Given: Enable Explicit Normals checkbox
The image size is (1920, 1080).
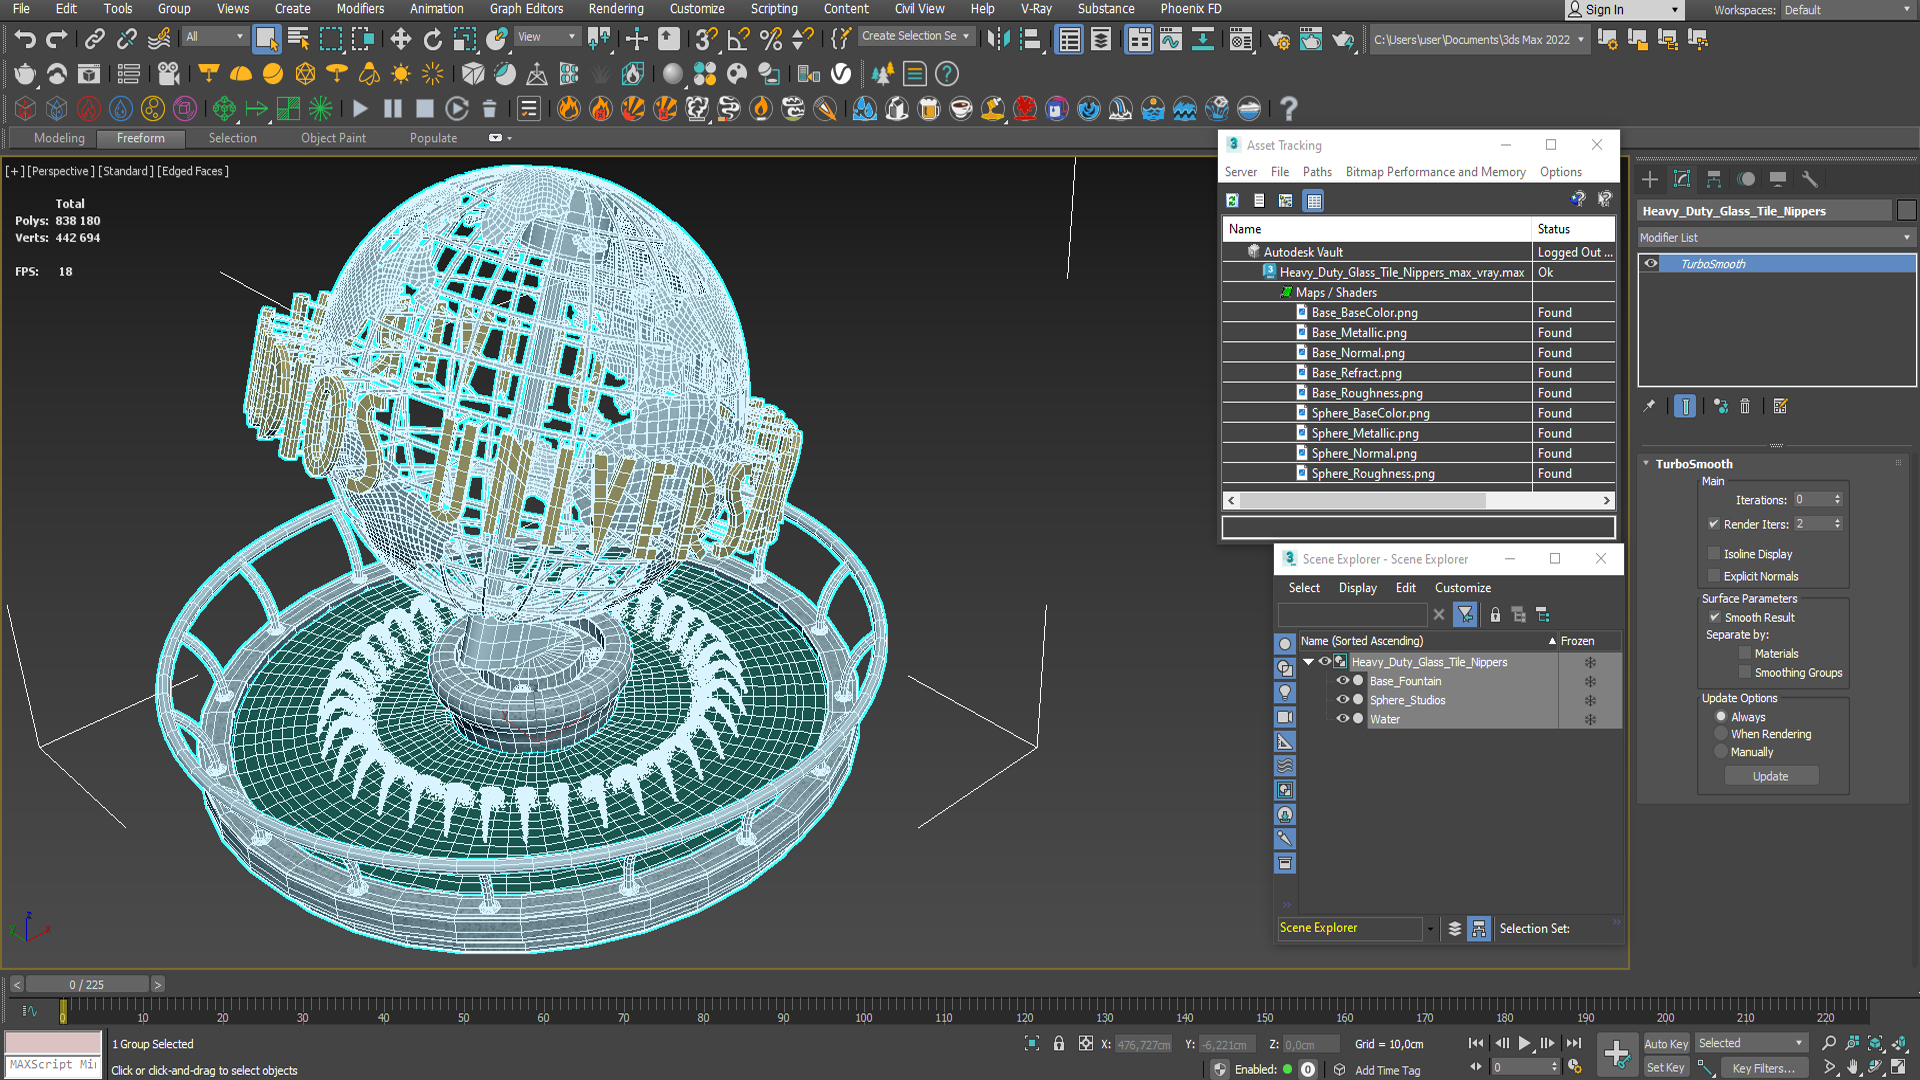Looking at the screenshot, I should (x=1714, y=576).
